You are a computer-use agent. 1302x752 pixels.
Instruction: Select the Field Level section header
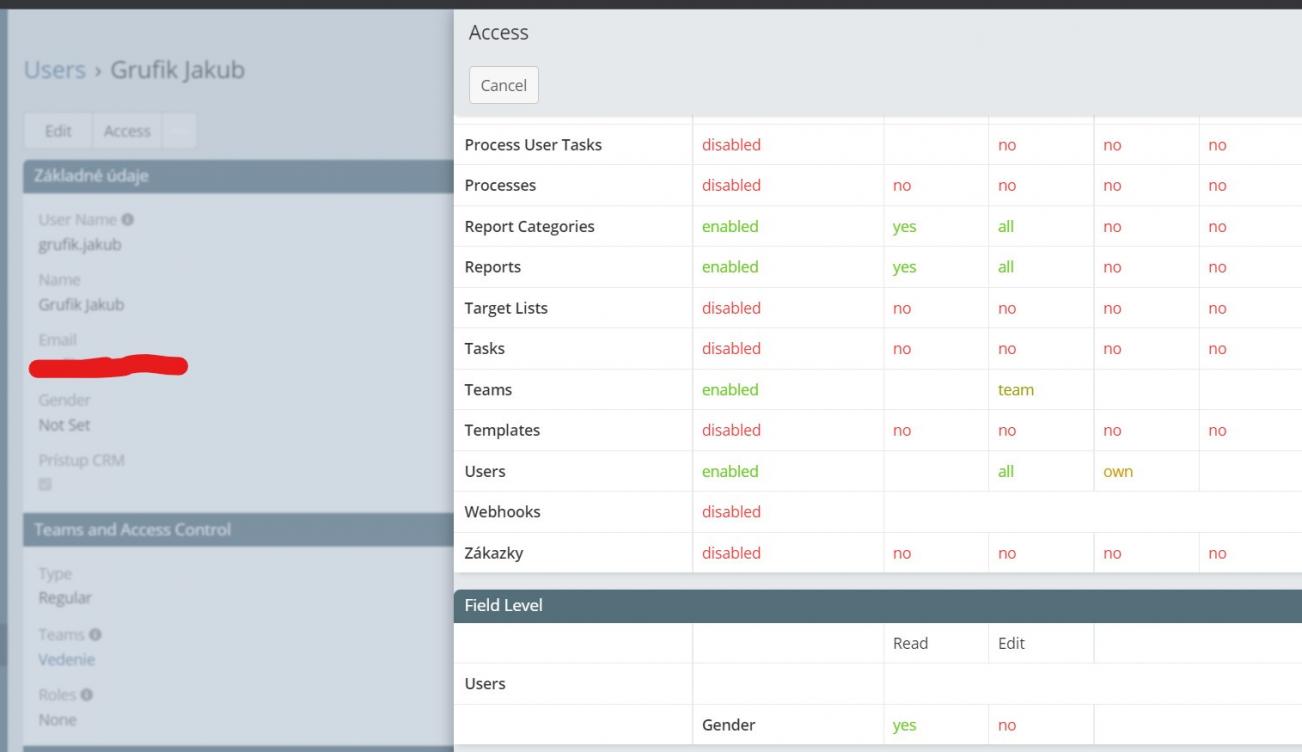pyautogui.click(x=504, y=605)
